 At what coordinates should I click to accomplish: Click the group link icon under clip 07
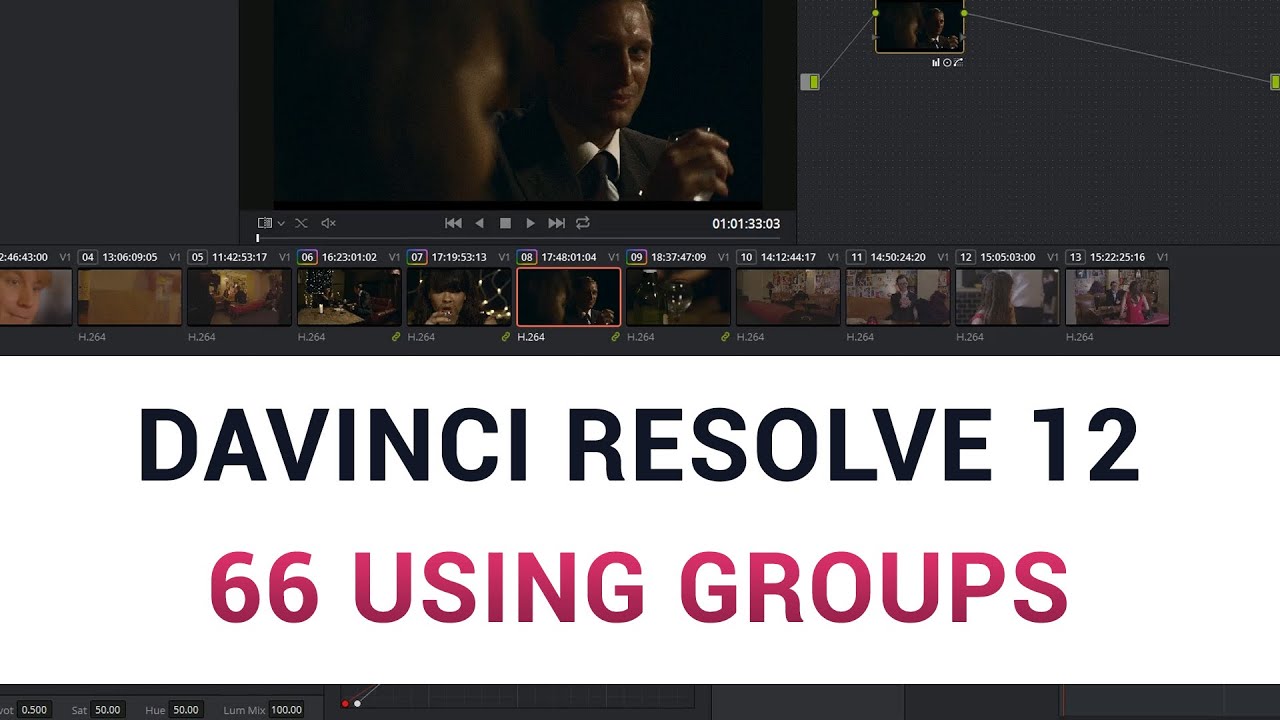point(506,337)
